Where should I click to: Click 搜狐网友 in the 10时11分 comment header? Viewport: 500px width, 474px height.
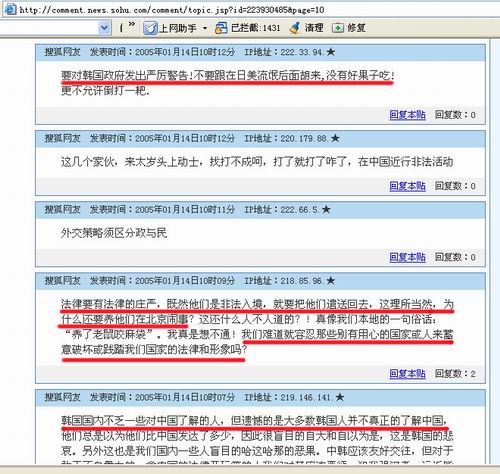tap(63, 209)
